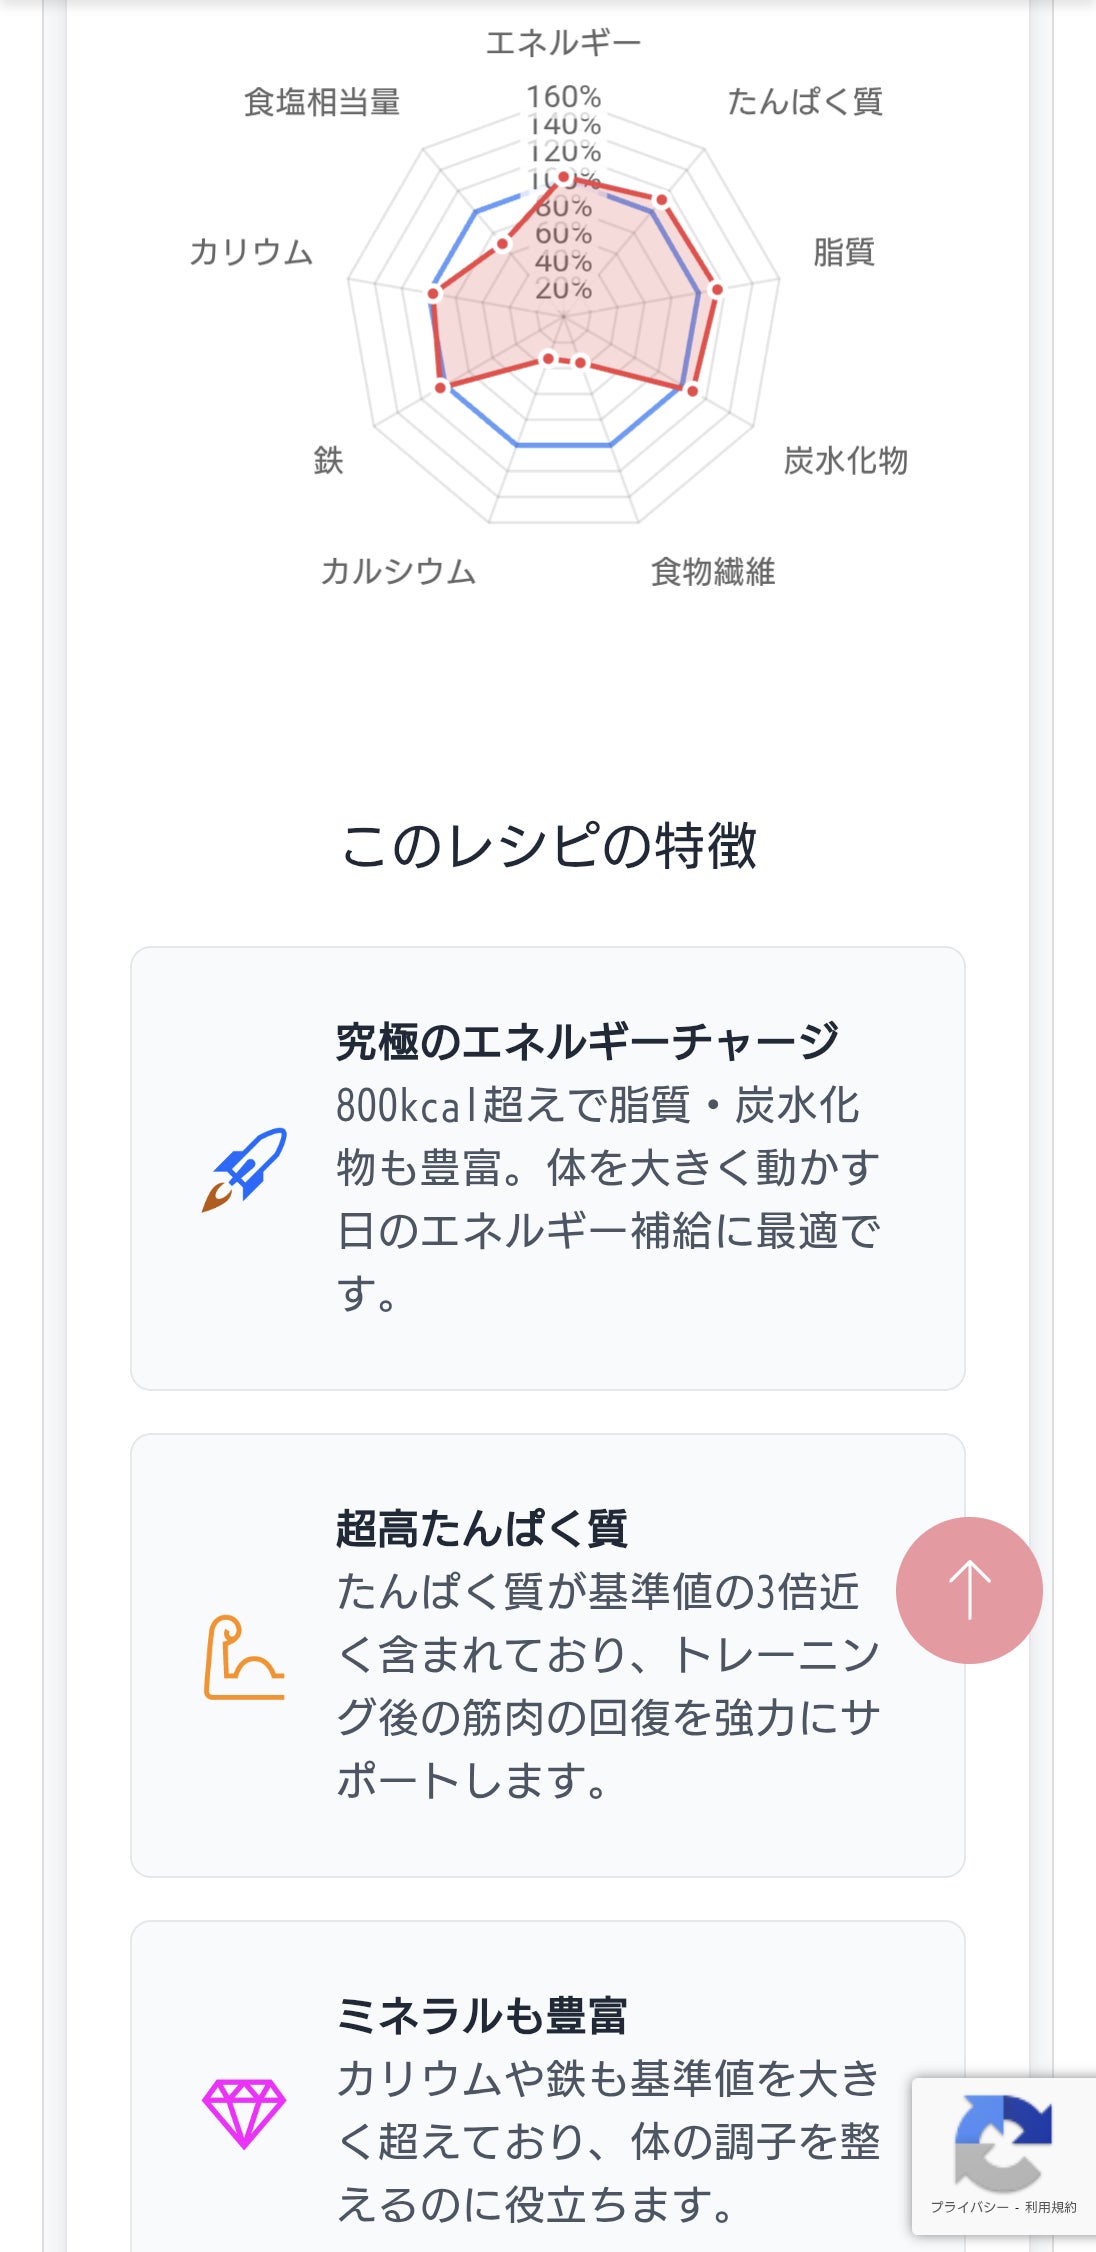Click the 食塩相当量 axis label
This screenshot has height=2252, width=1096.
pos(322,102)
